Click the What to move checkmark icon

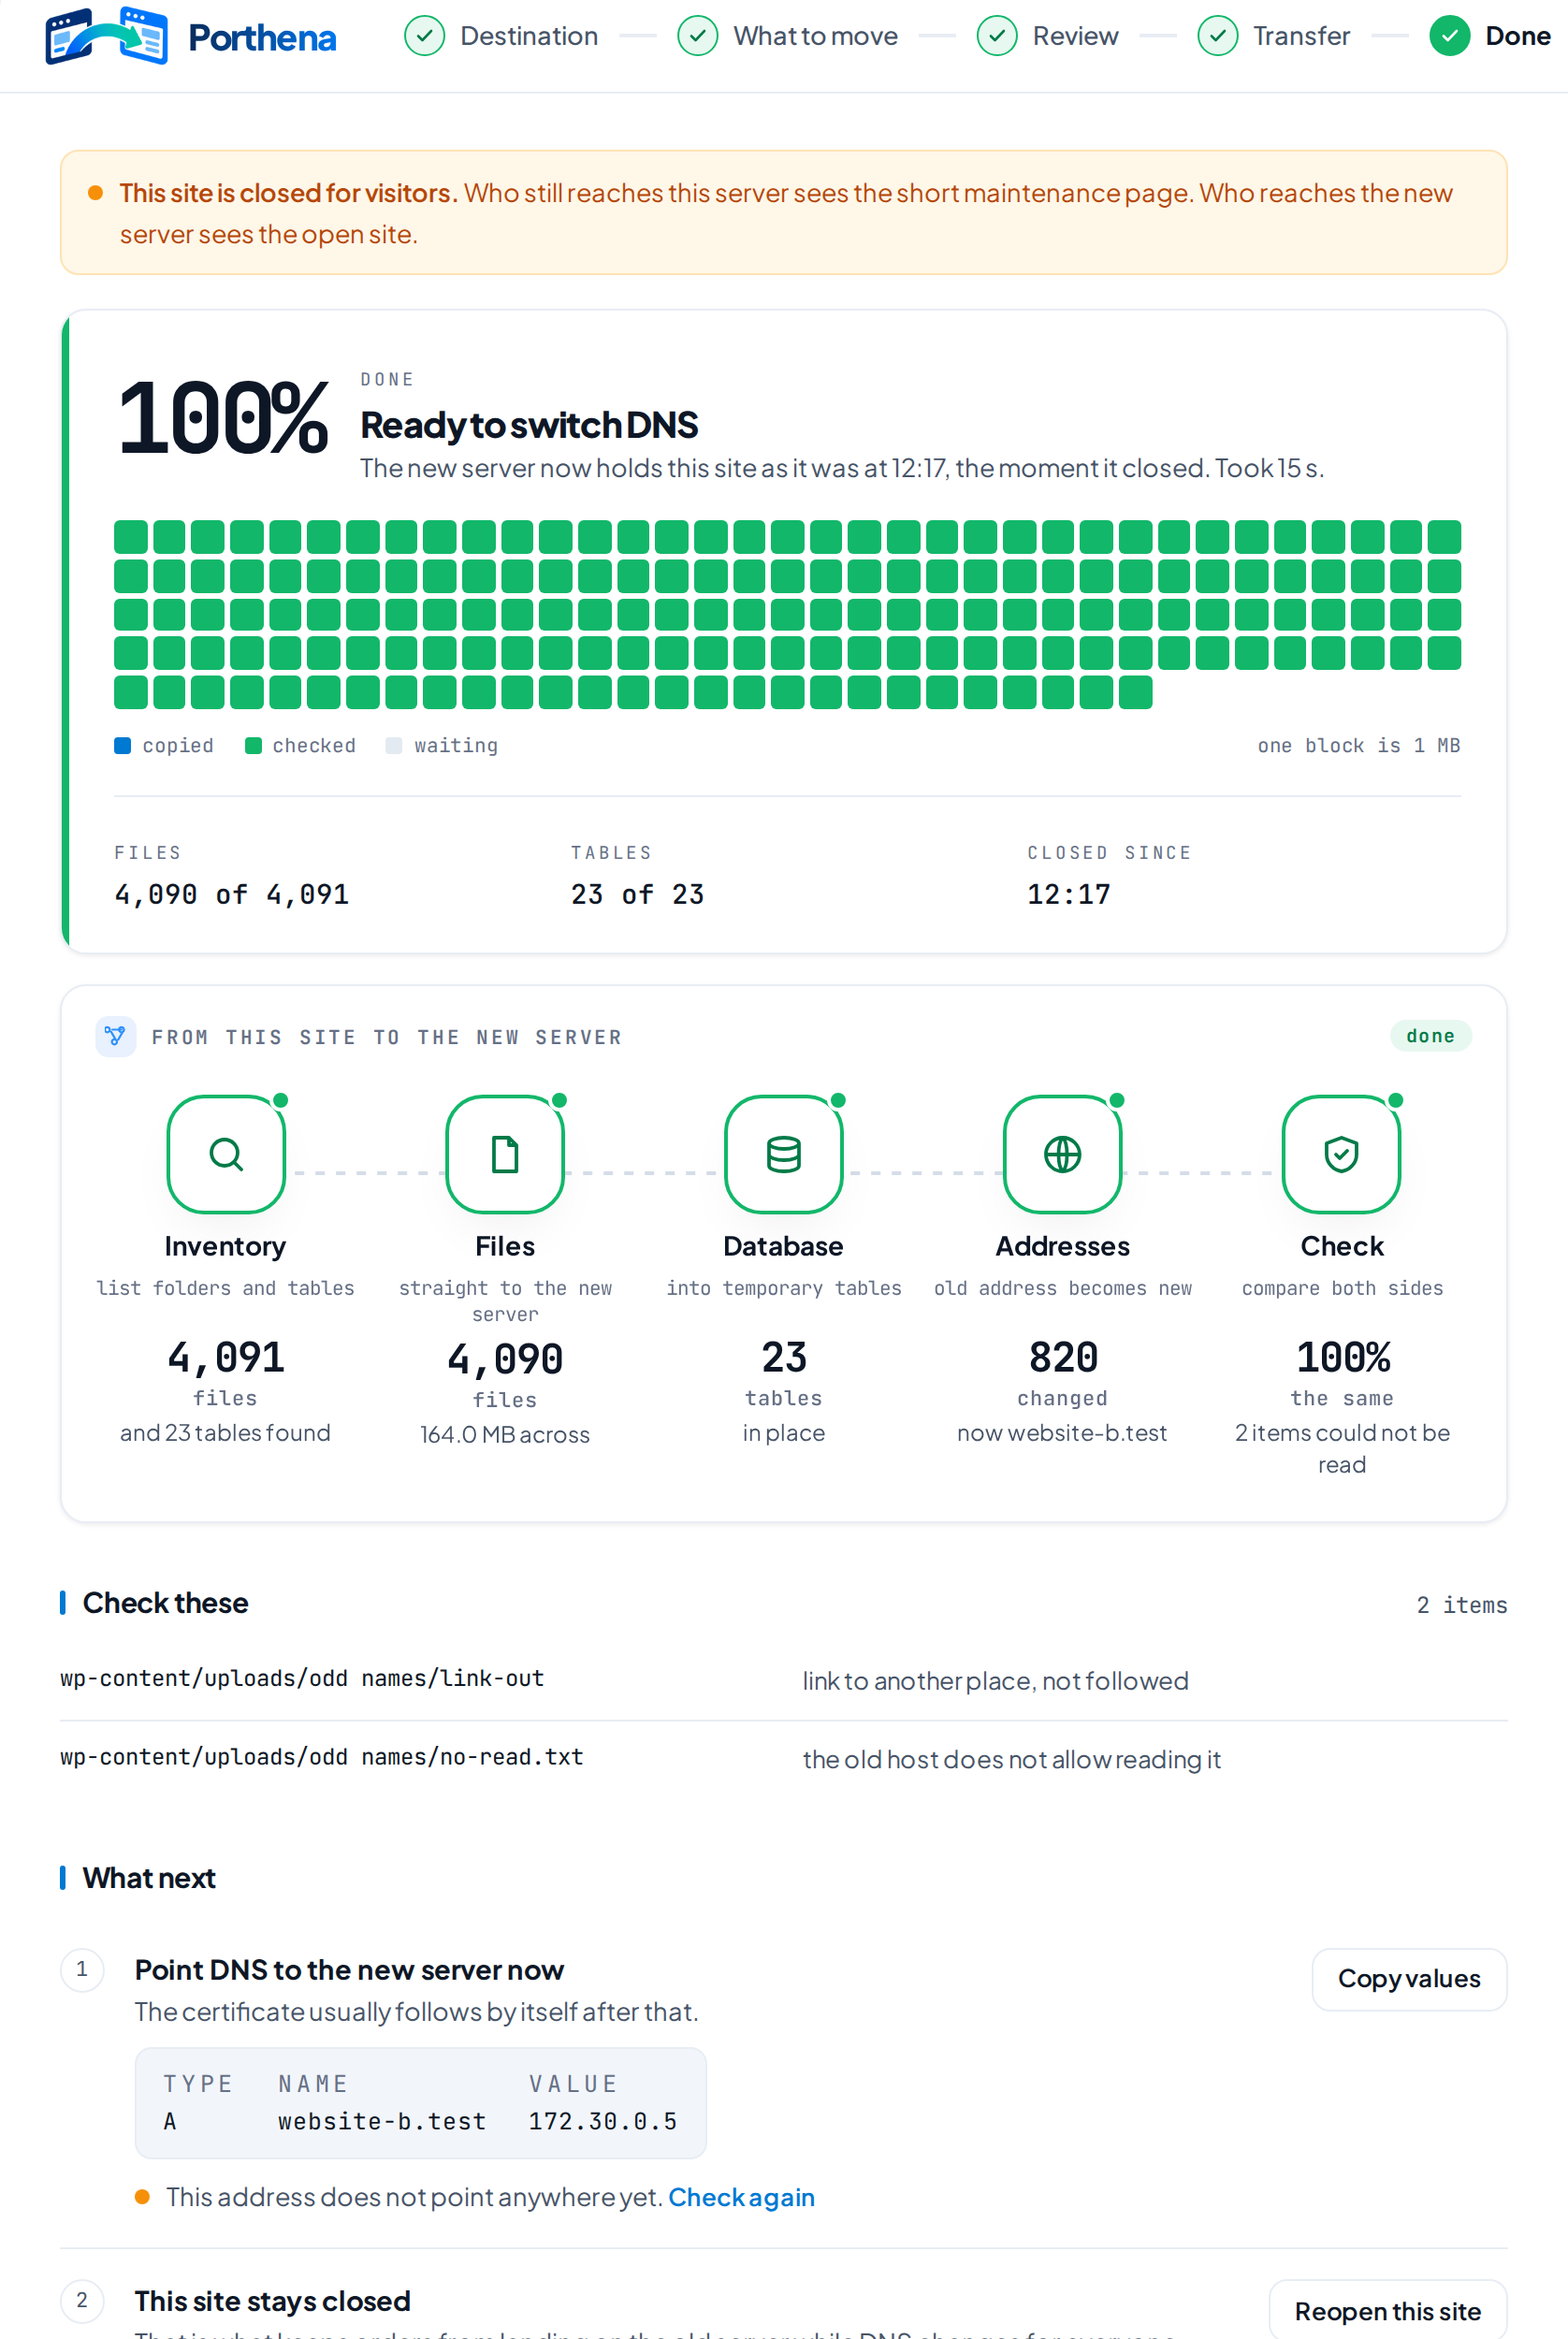click(x=698, y=36)
